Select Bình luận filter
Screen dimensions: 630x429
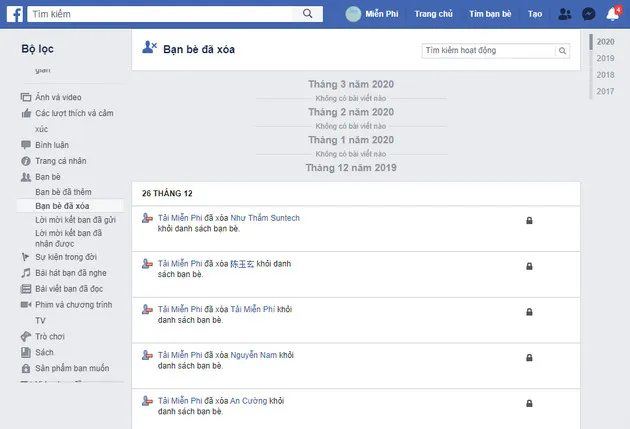tap(52, 145)
